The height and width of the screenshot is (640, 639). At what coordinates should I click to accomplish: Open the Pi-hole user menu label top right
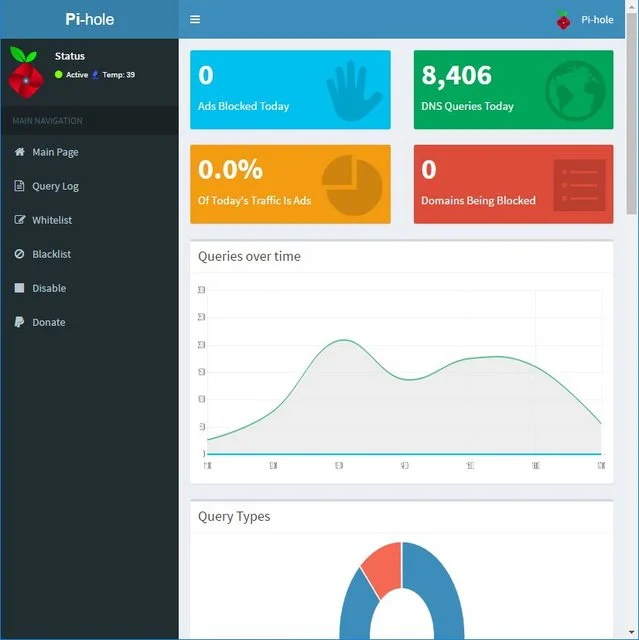597,20
